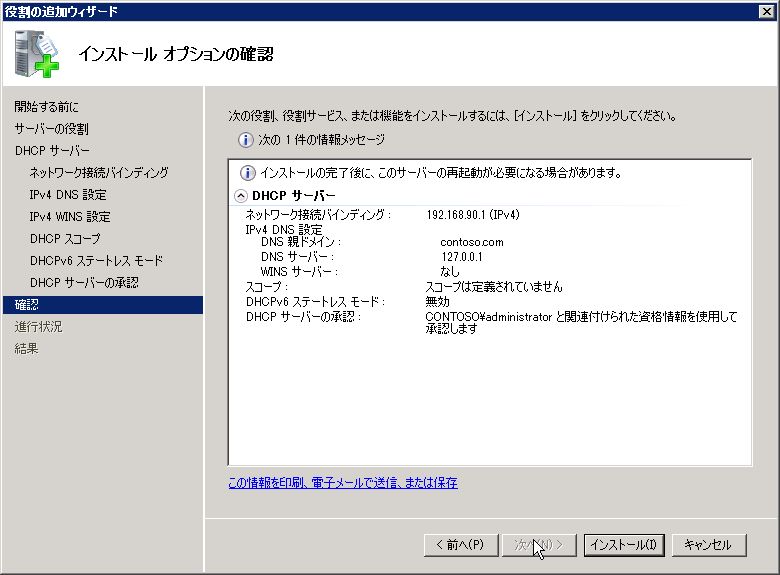Click the インストール(I) button
The image size is (780, 575).
[x=624, y=545]
